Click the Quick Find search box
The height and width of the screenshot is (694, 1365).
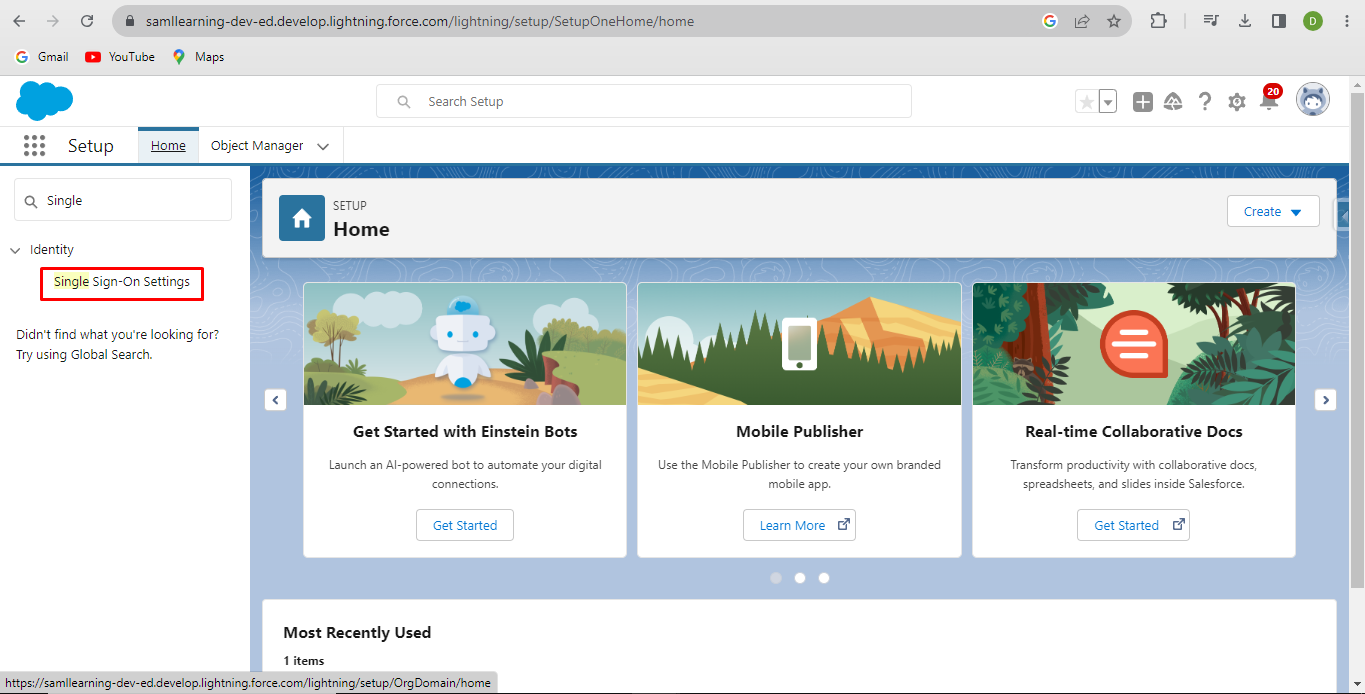pyautogui.click(x=122, y=199)
